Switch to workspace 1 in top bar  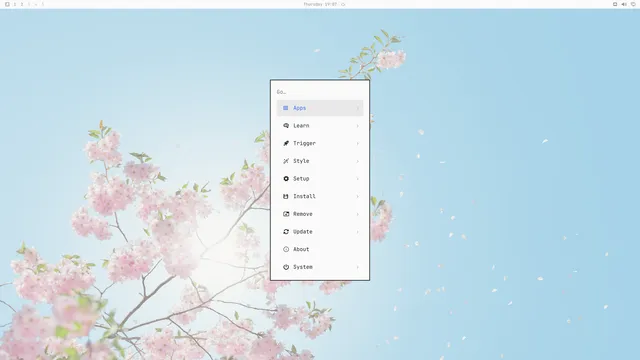[x=15, y=4]
